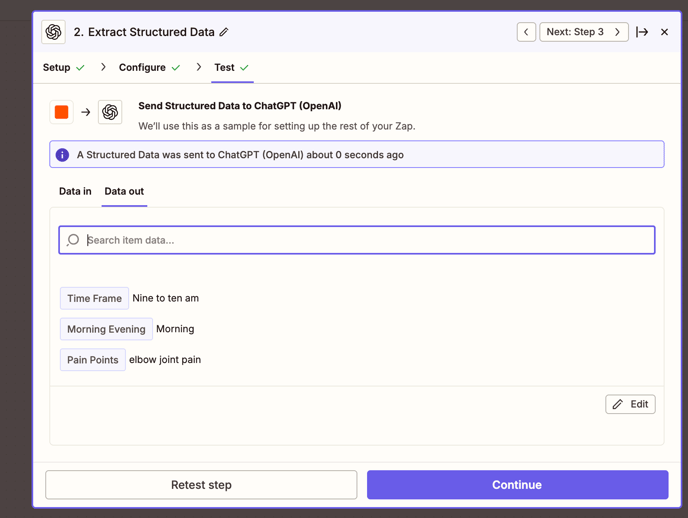
Task: Select the Pain Points field label
Action: point(93,360)
